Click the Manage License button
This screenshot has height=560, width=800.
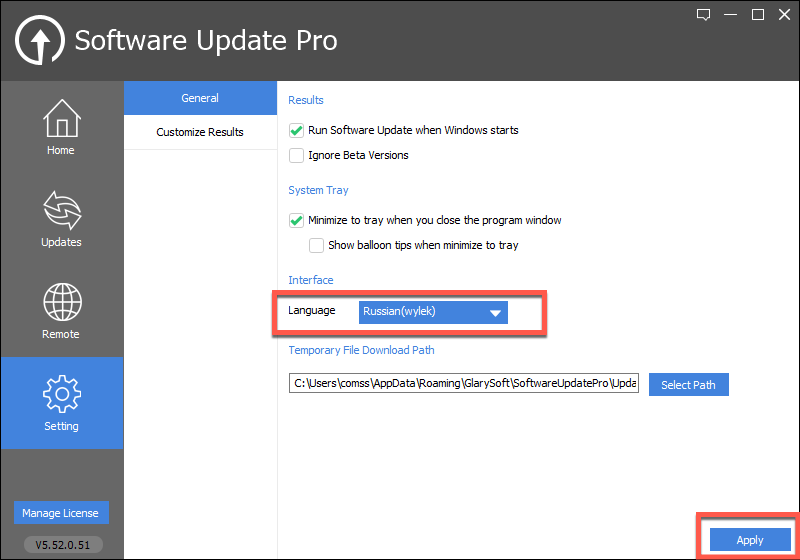(61, 513)
